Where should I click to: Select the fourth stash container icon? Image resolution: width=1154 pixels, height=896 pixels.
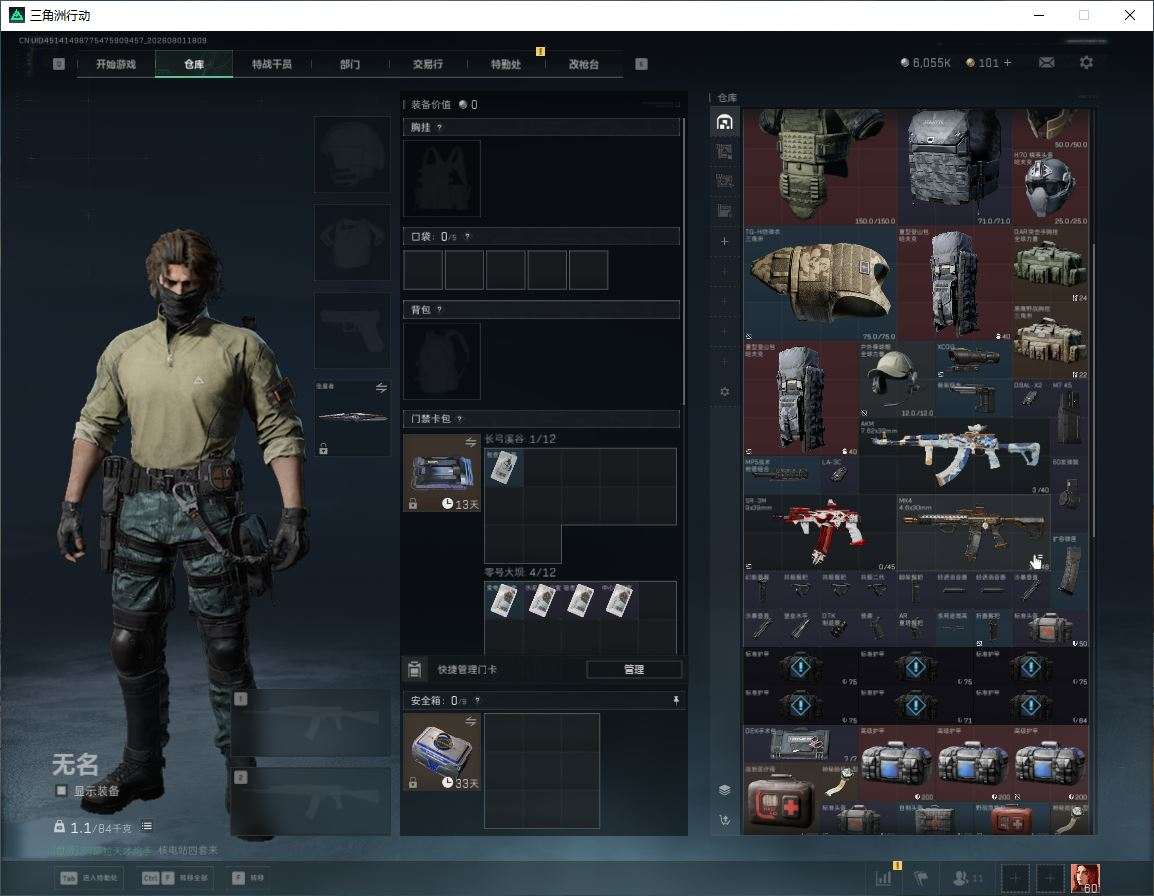(x=724, y=211)
